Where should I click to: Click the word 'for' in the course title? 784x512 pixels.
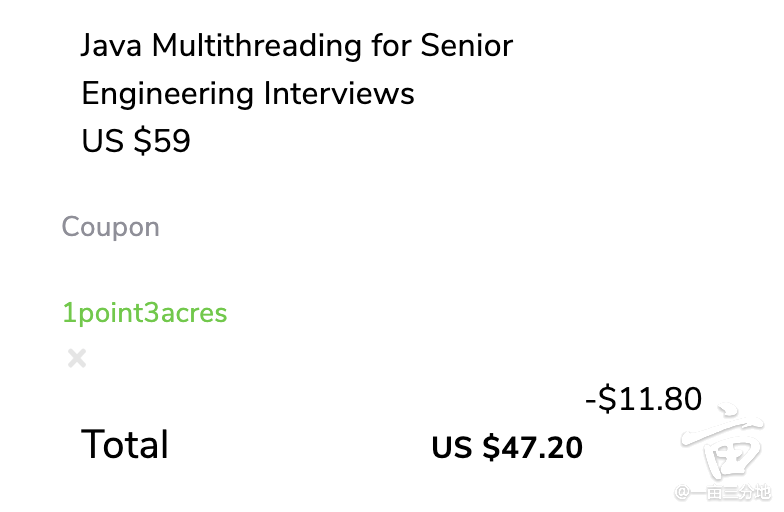(x=391, y=46)
